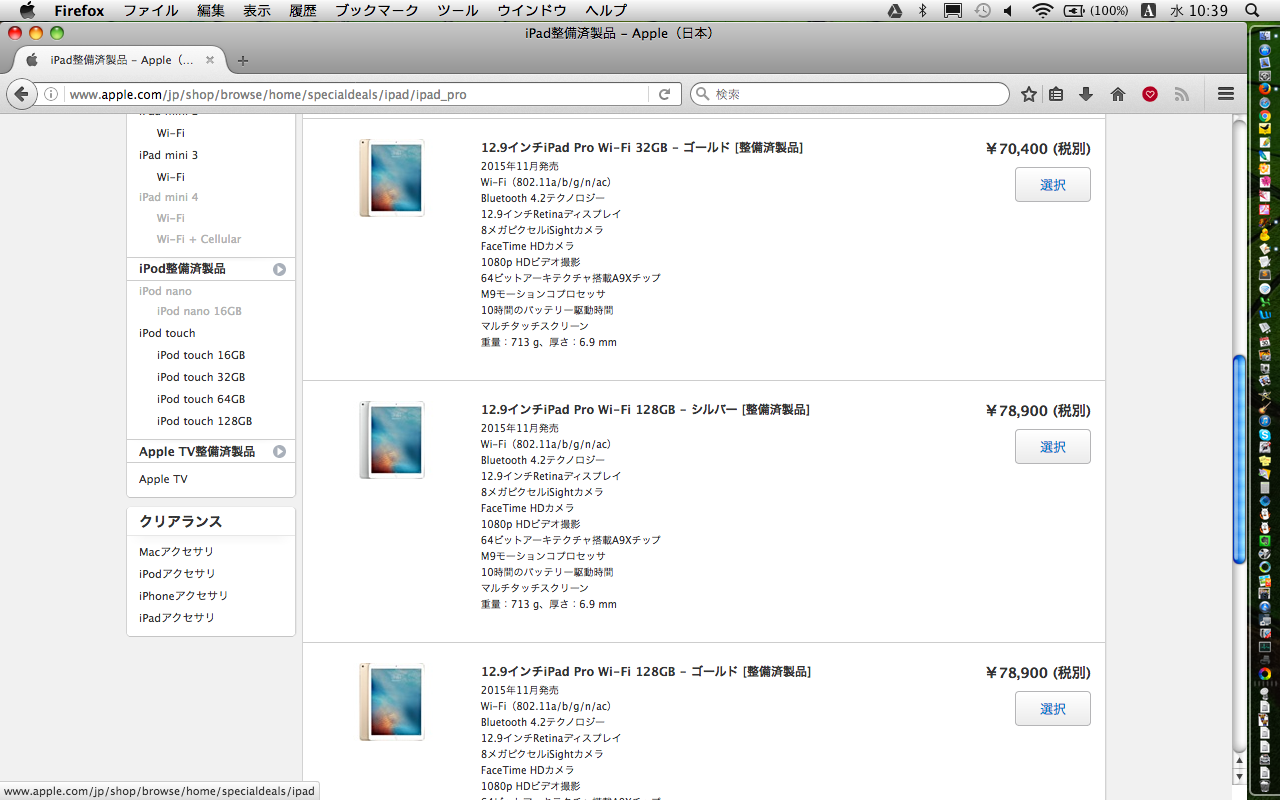Open the ツール menu
Viewport: 1280px width, 800px height.
[458, 10]
